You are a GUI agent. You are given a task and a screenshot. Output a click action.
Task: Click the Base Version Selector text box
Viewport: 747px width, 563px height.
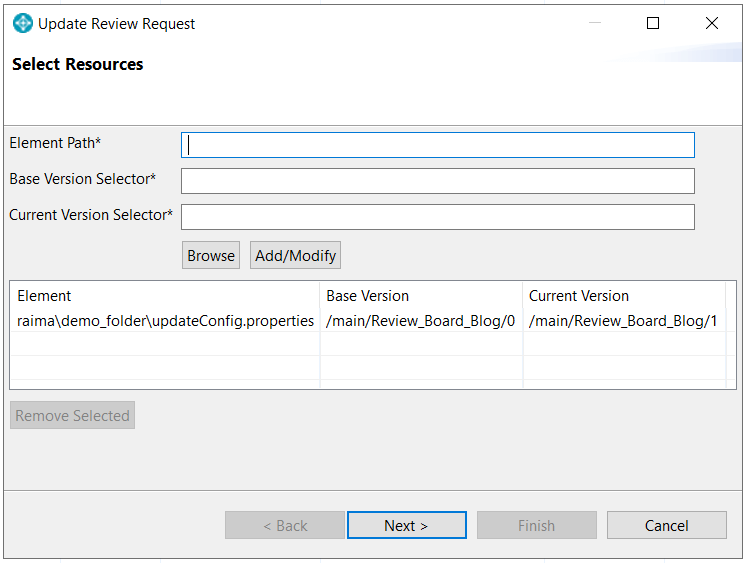437,181
